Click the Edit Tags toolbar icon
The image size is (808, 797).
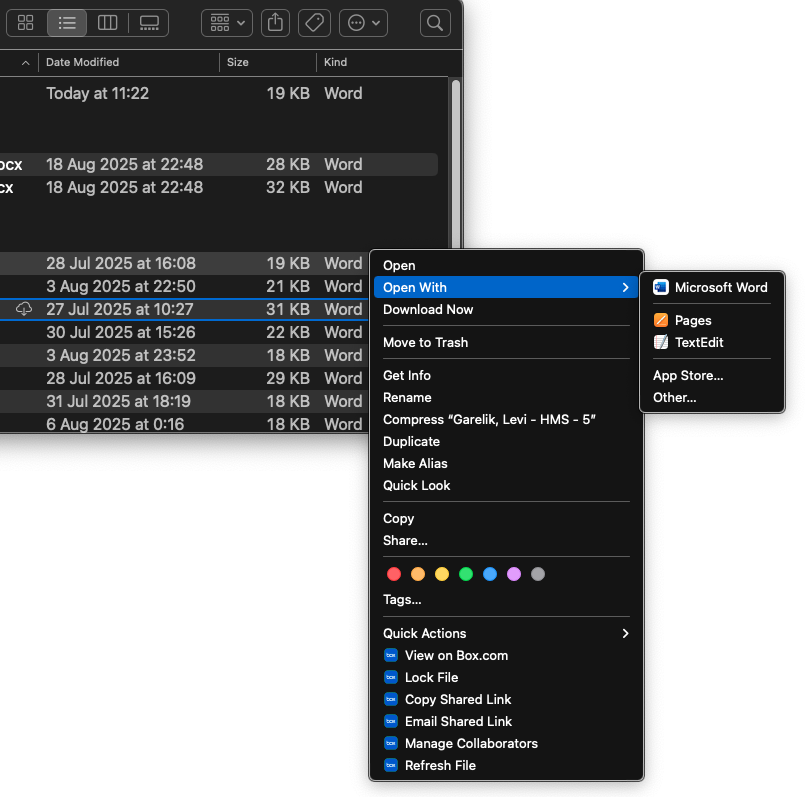pyautogui.click(x=314, y=22)
